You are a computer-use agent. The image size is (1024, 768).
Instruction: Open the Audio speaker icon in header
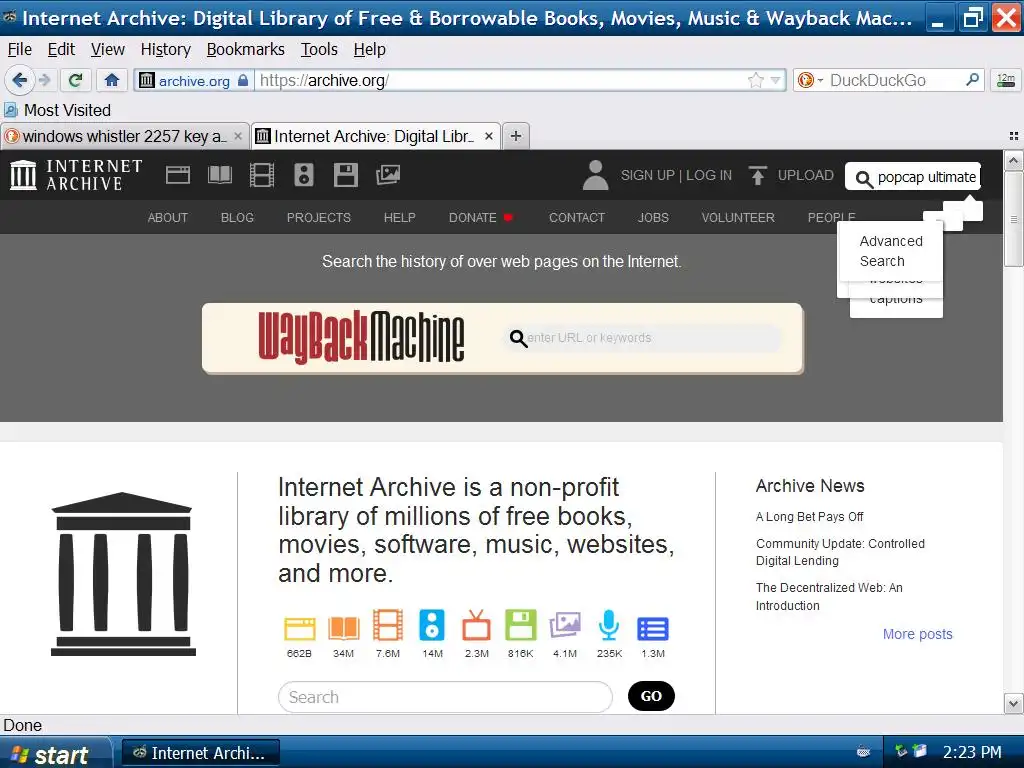point(304,175)
